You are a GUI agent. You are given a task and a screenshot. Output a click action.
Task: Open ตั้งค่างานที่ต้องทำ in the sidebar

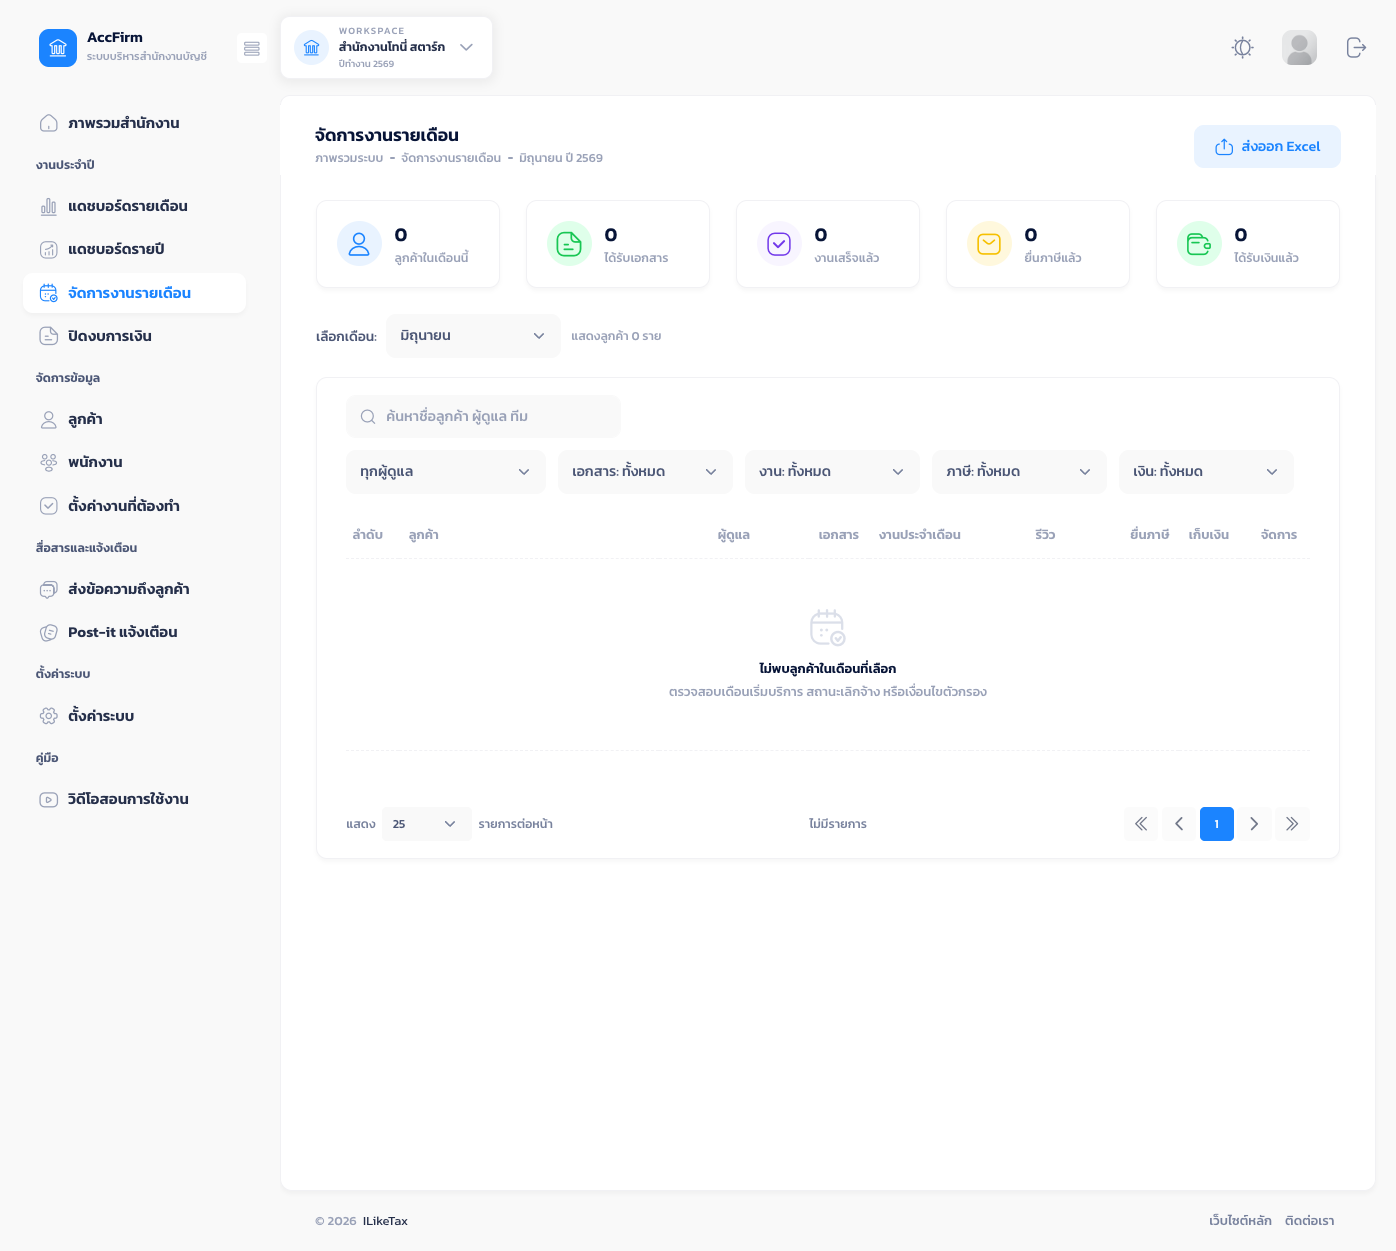134,506
